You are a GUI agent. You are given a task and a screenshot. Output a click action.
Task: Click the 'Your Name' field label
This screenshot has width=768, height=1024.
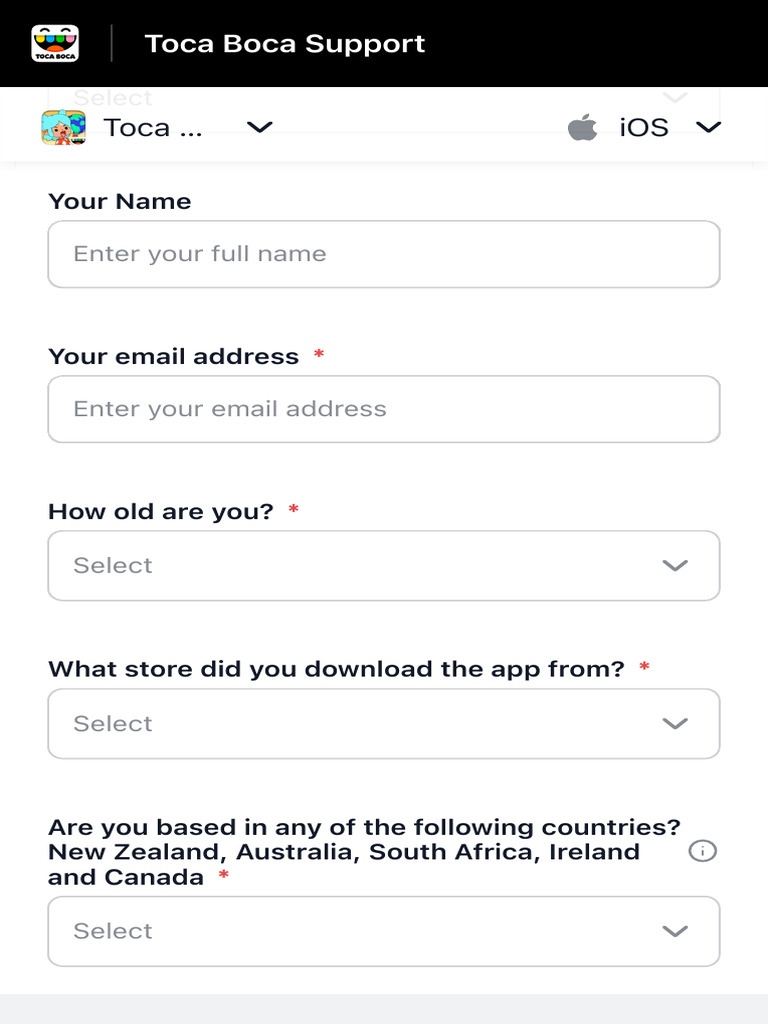click(119, 201)
